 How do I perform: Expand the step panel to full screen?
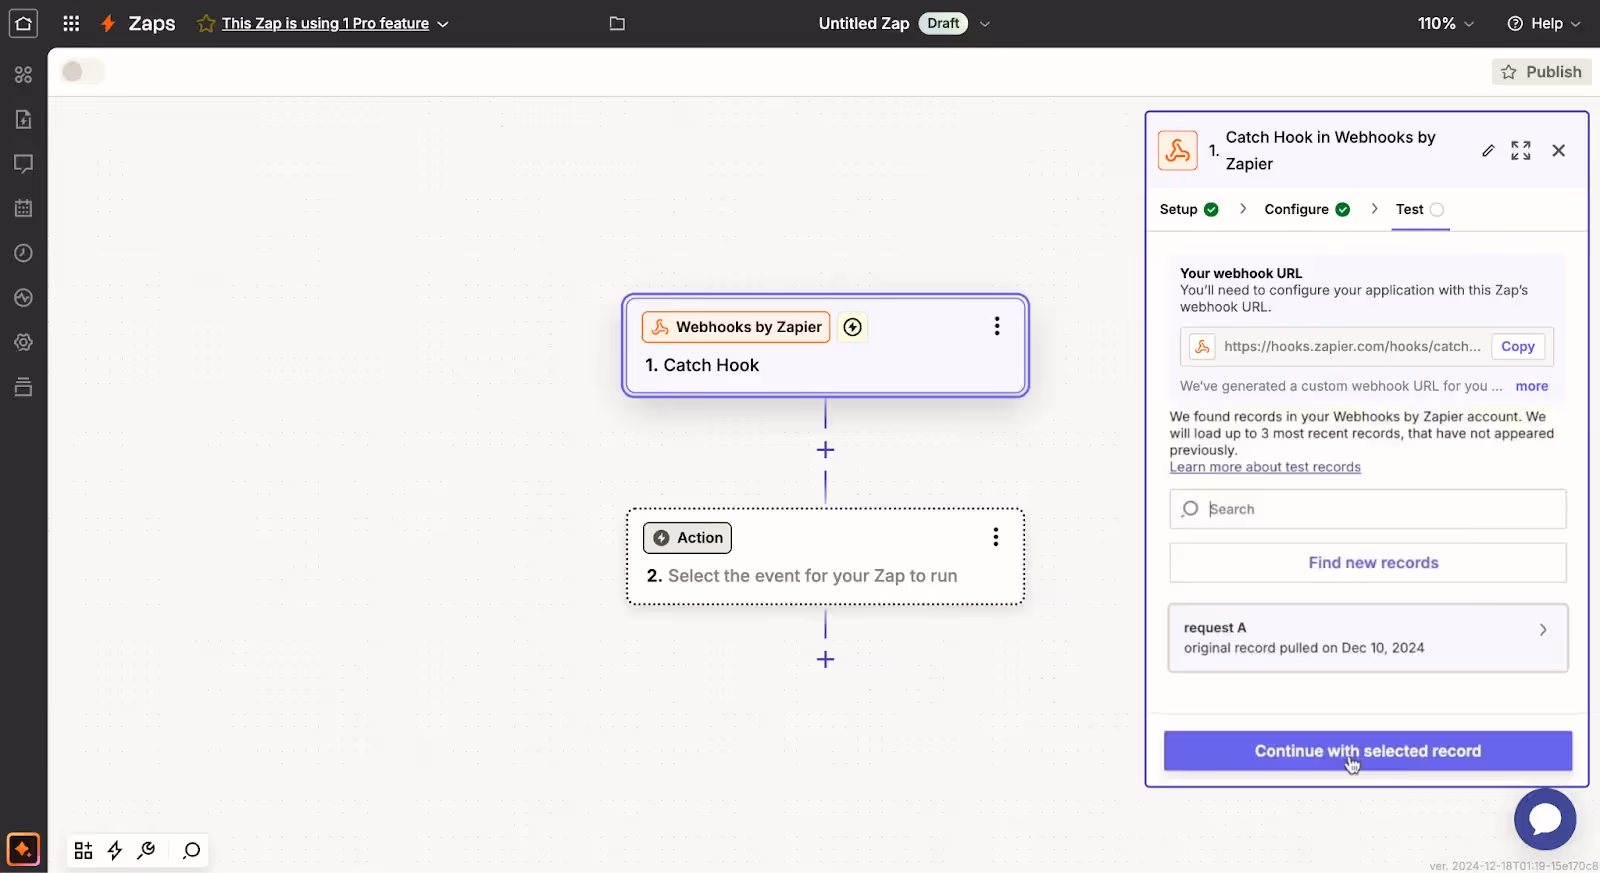click(x=1521, y=150)
